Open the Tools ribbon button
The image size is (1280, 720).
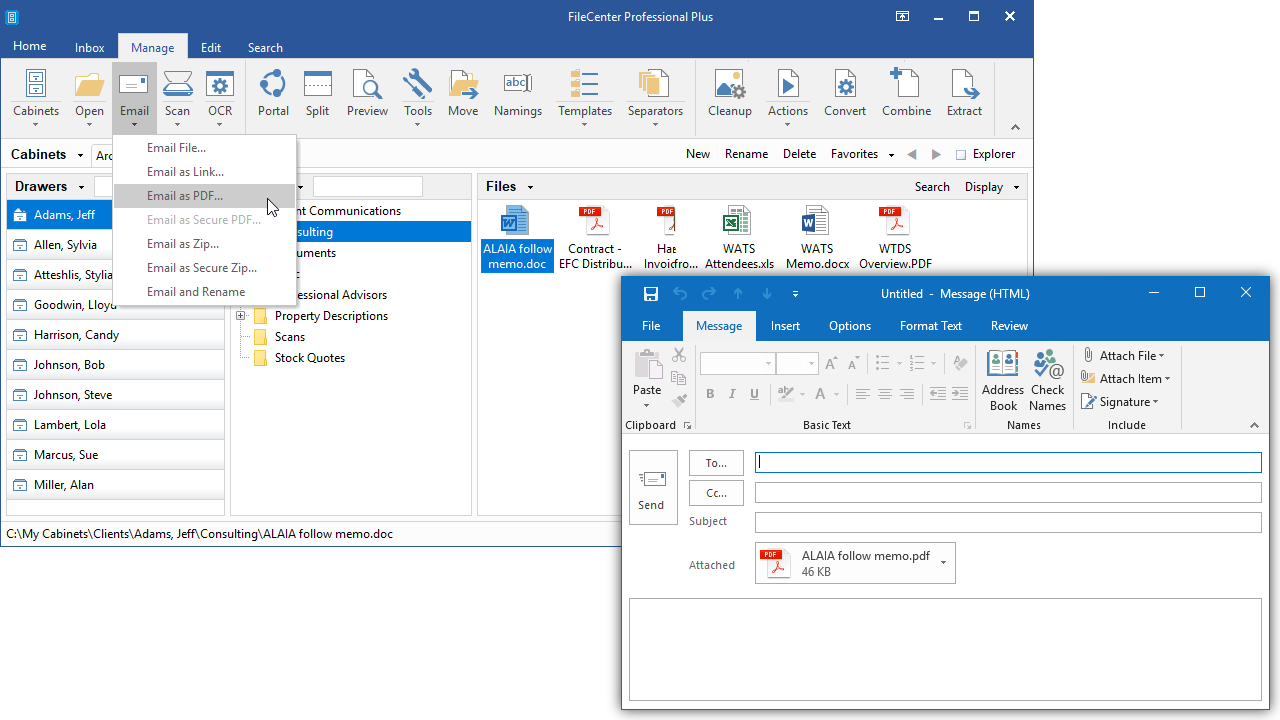(x=418, y=95)
